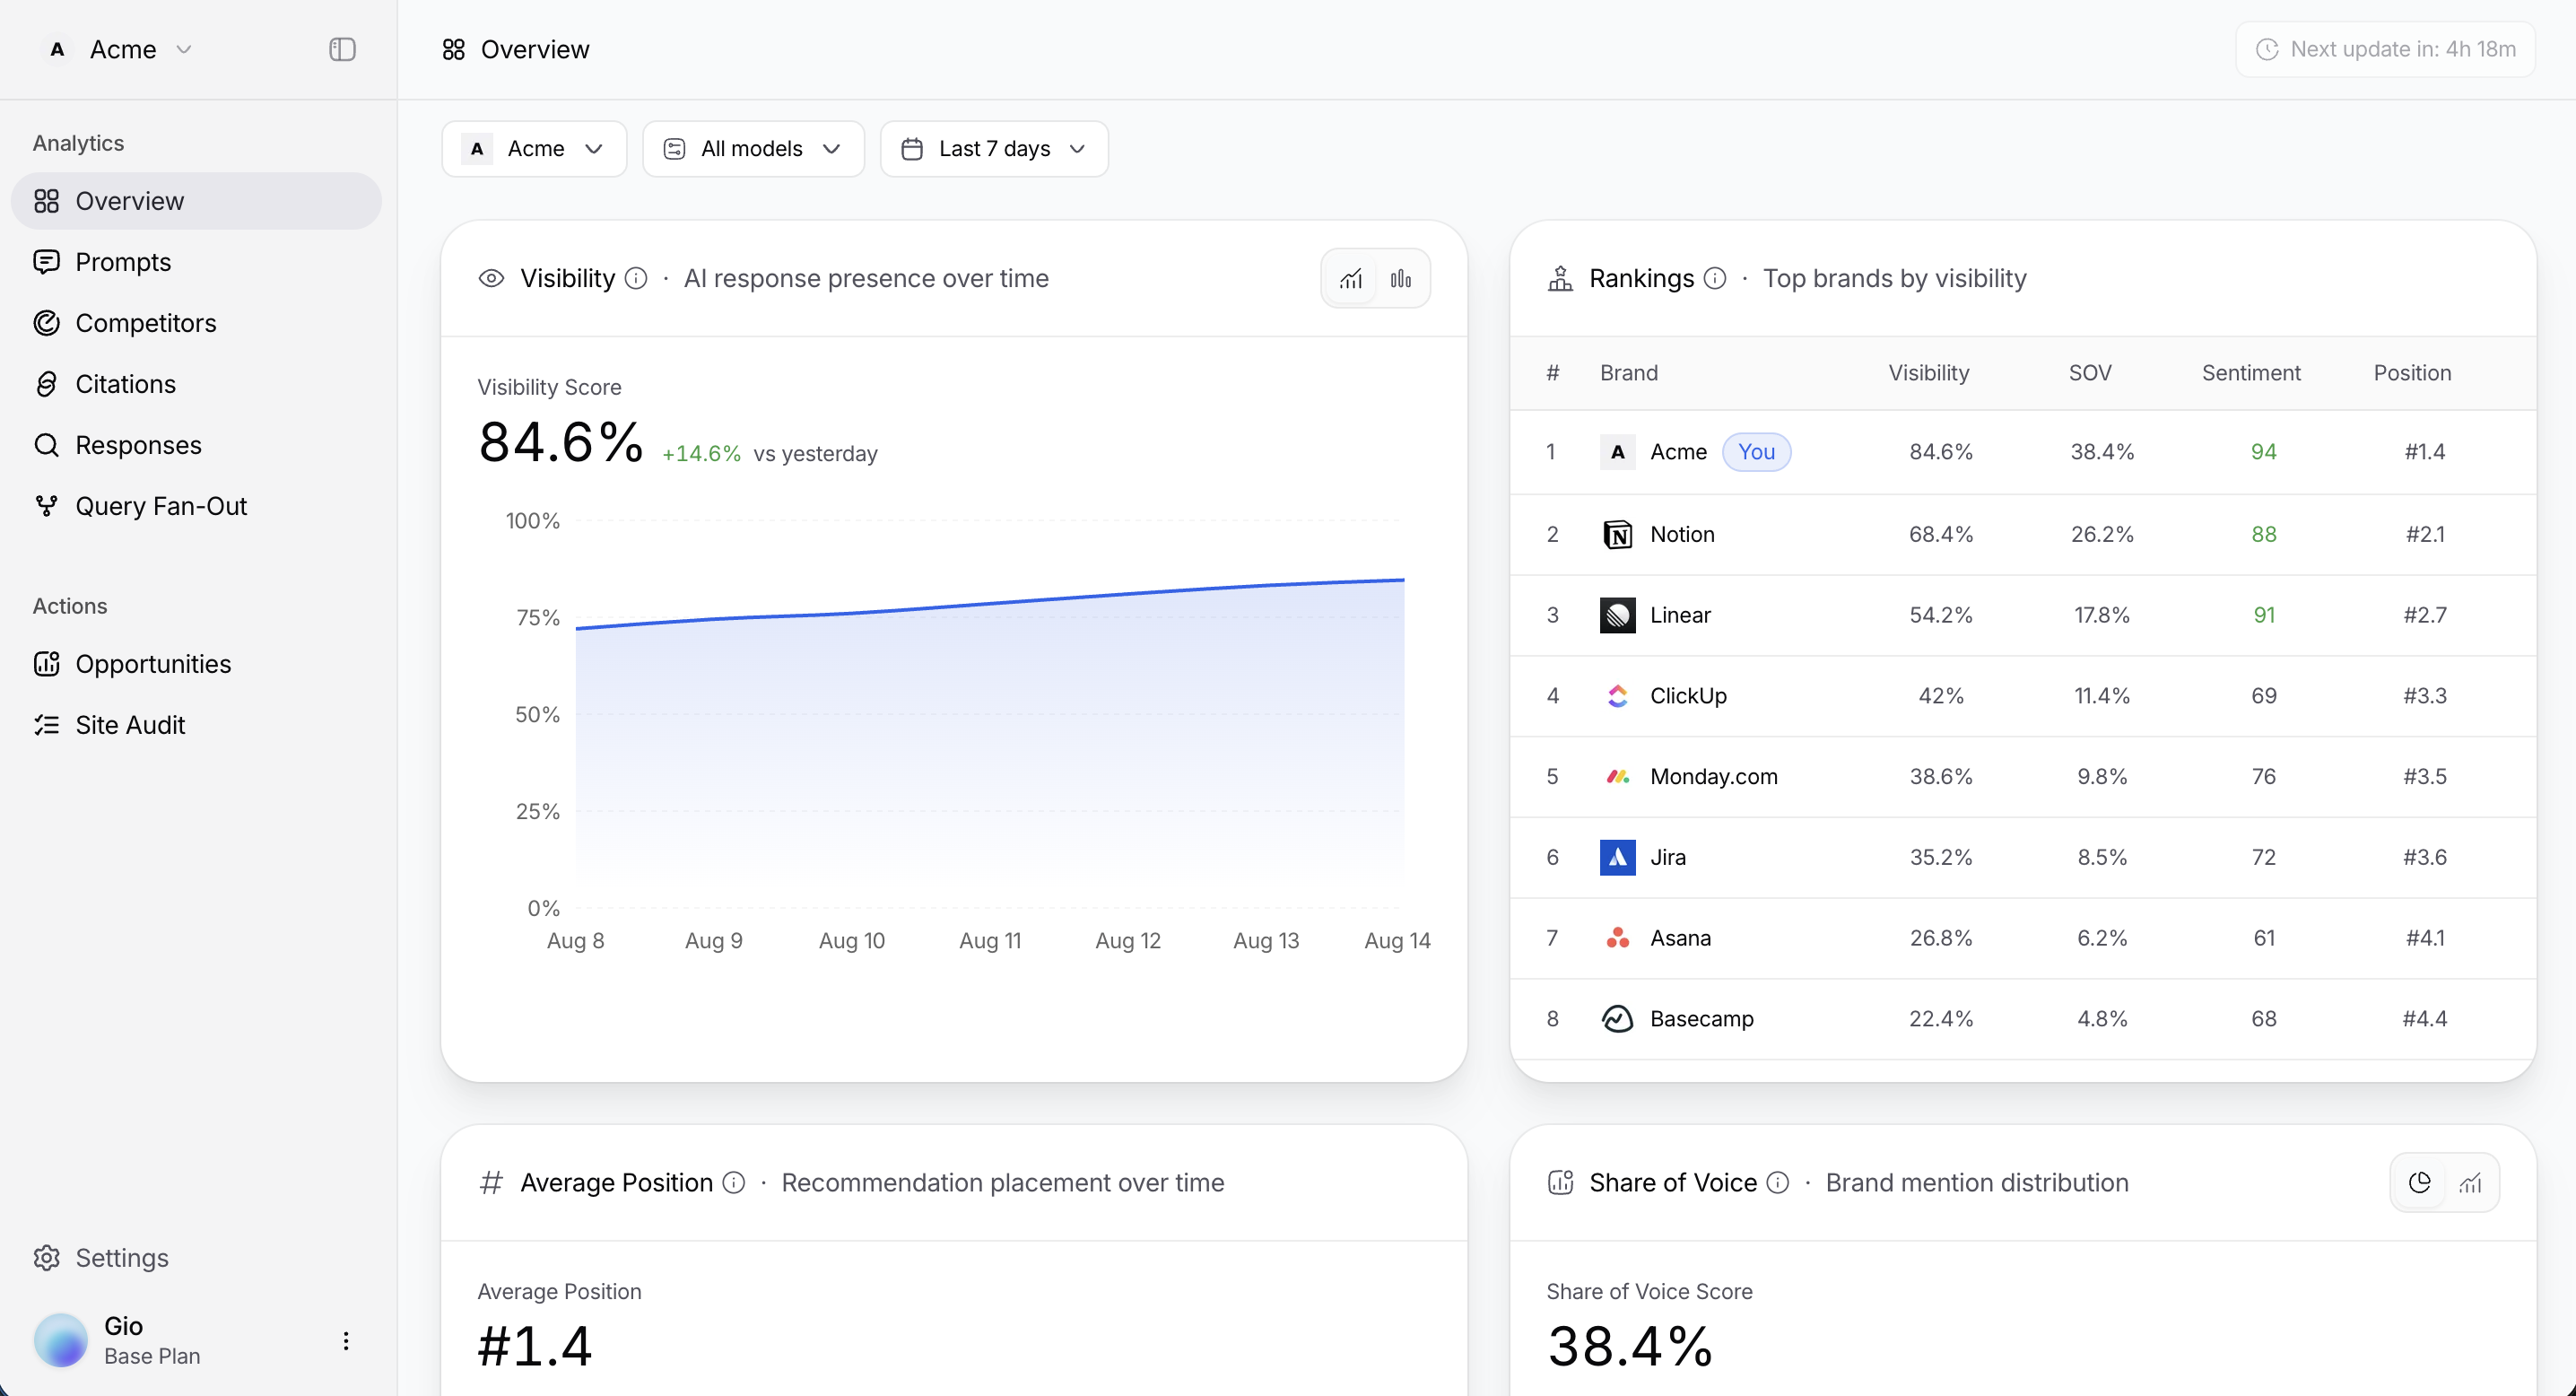Click the Linear brand logo
The height and width of the screenshot is (1396, 2576).
click(1618, 616)
